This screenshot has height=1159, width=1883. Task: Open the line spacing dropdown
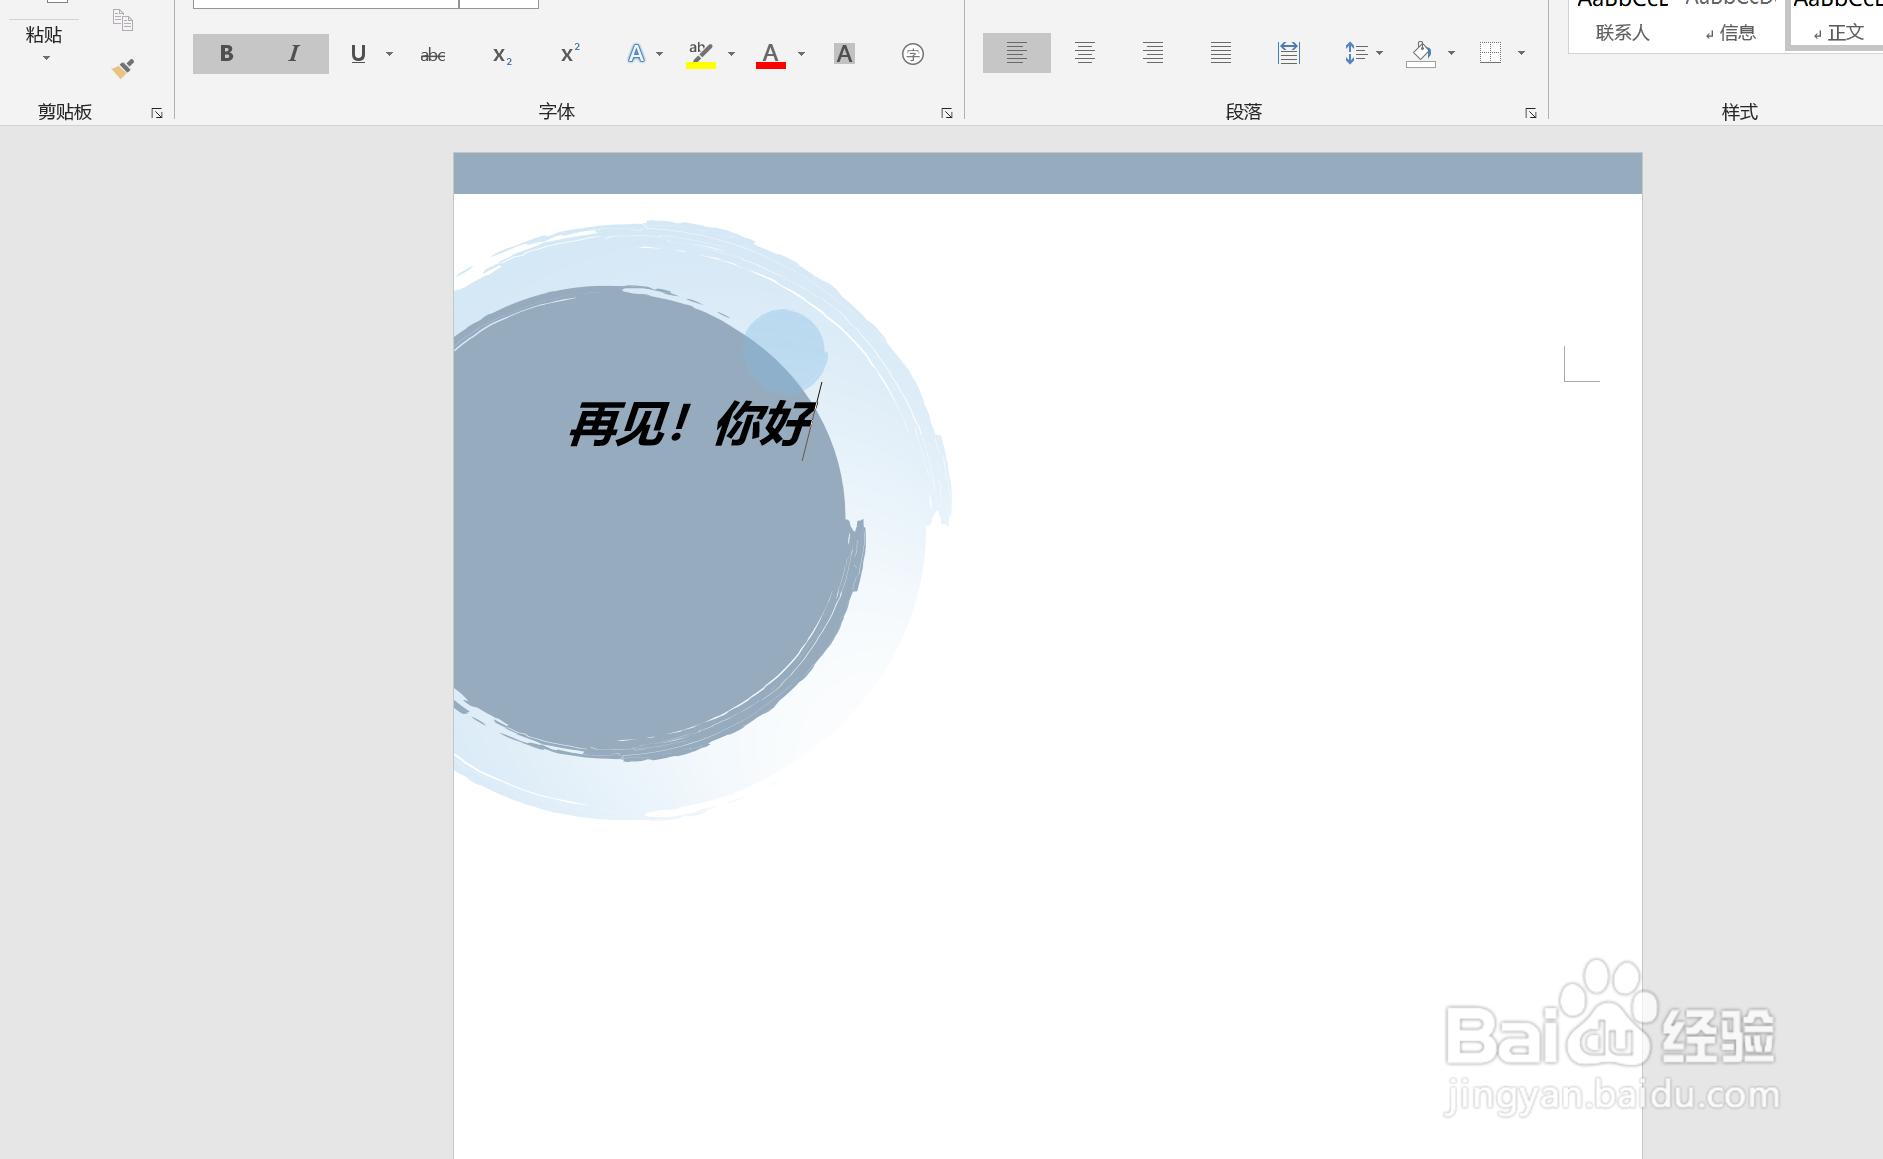1378,53
